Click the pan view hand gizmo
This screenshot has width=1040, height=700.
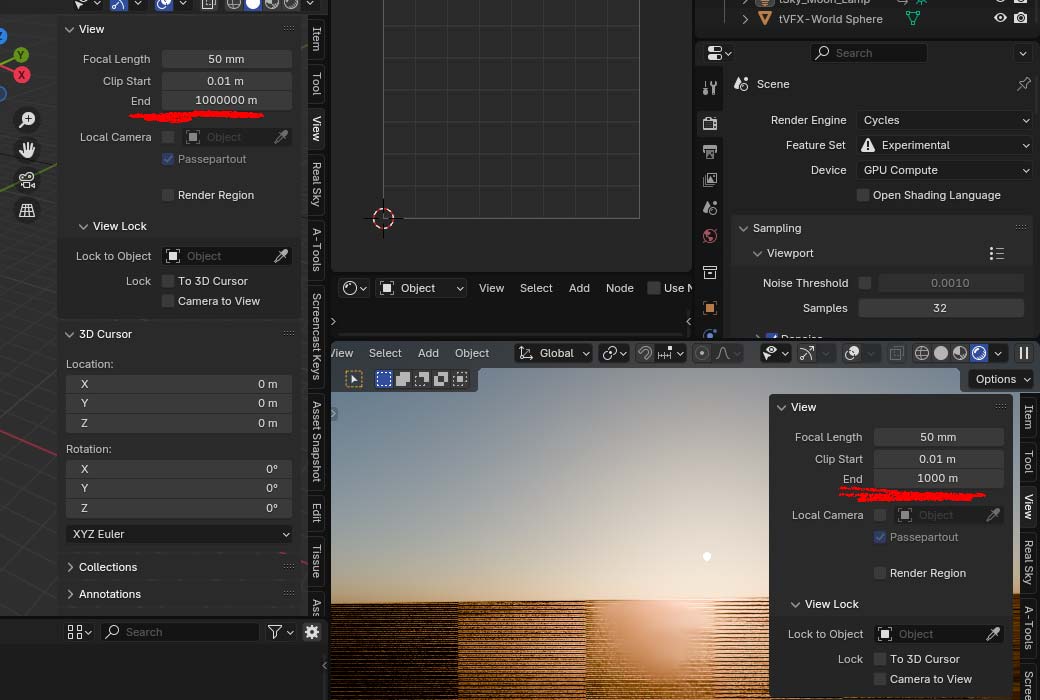coord(27,150)
